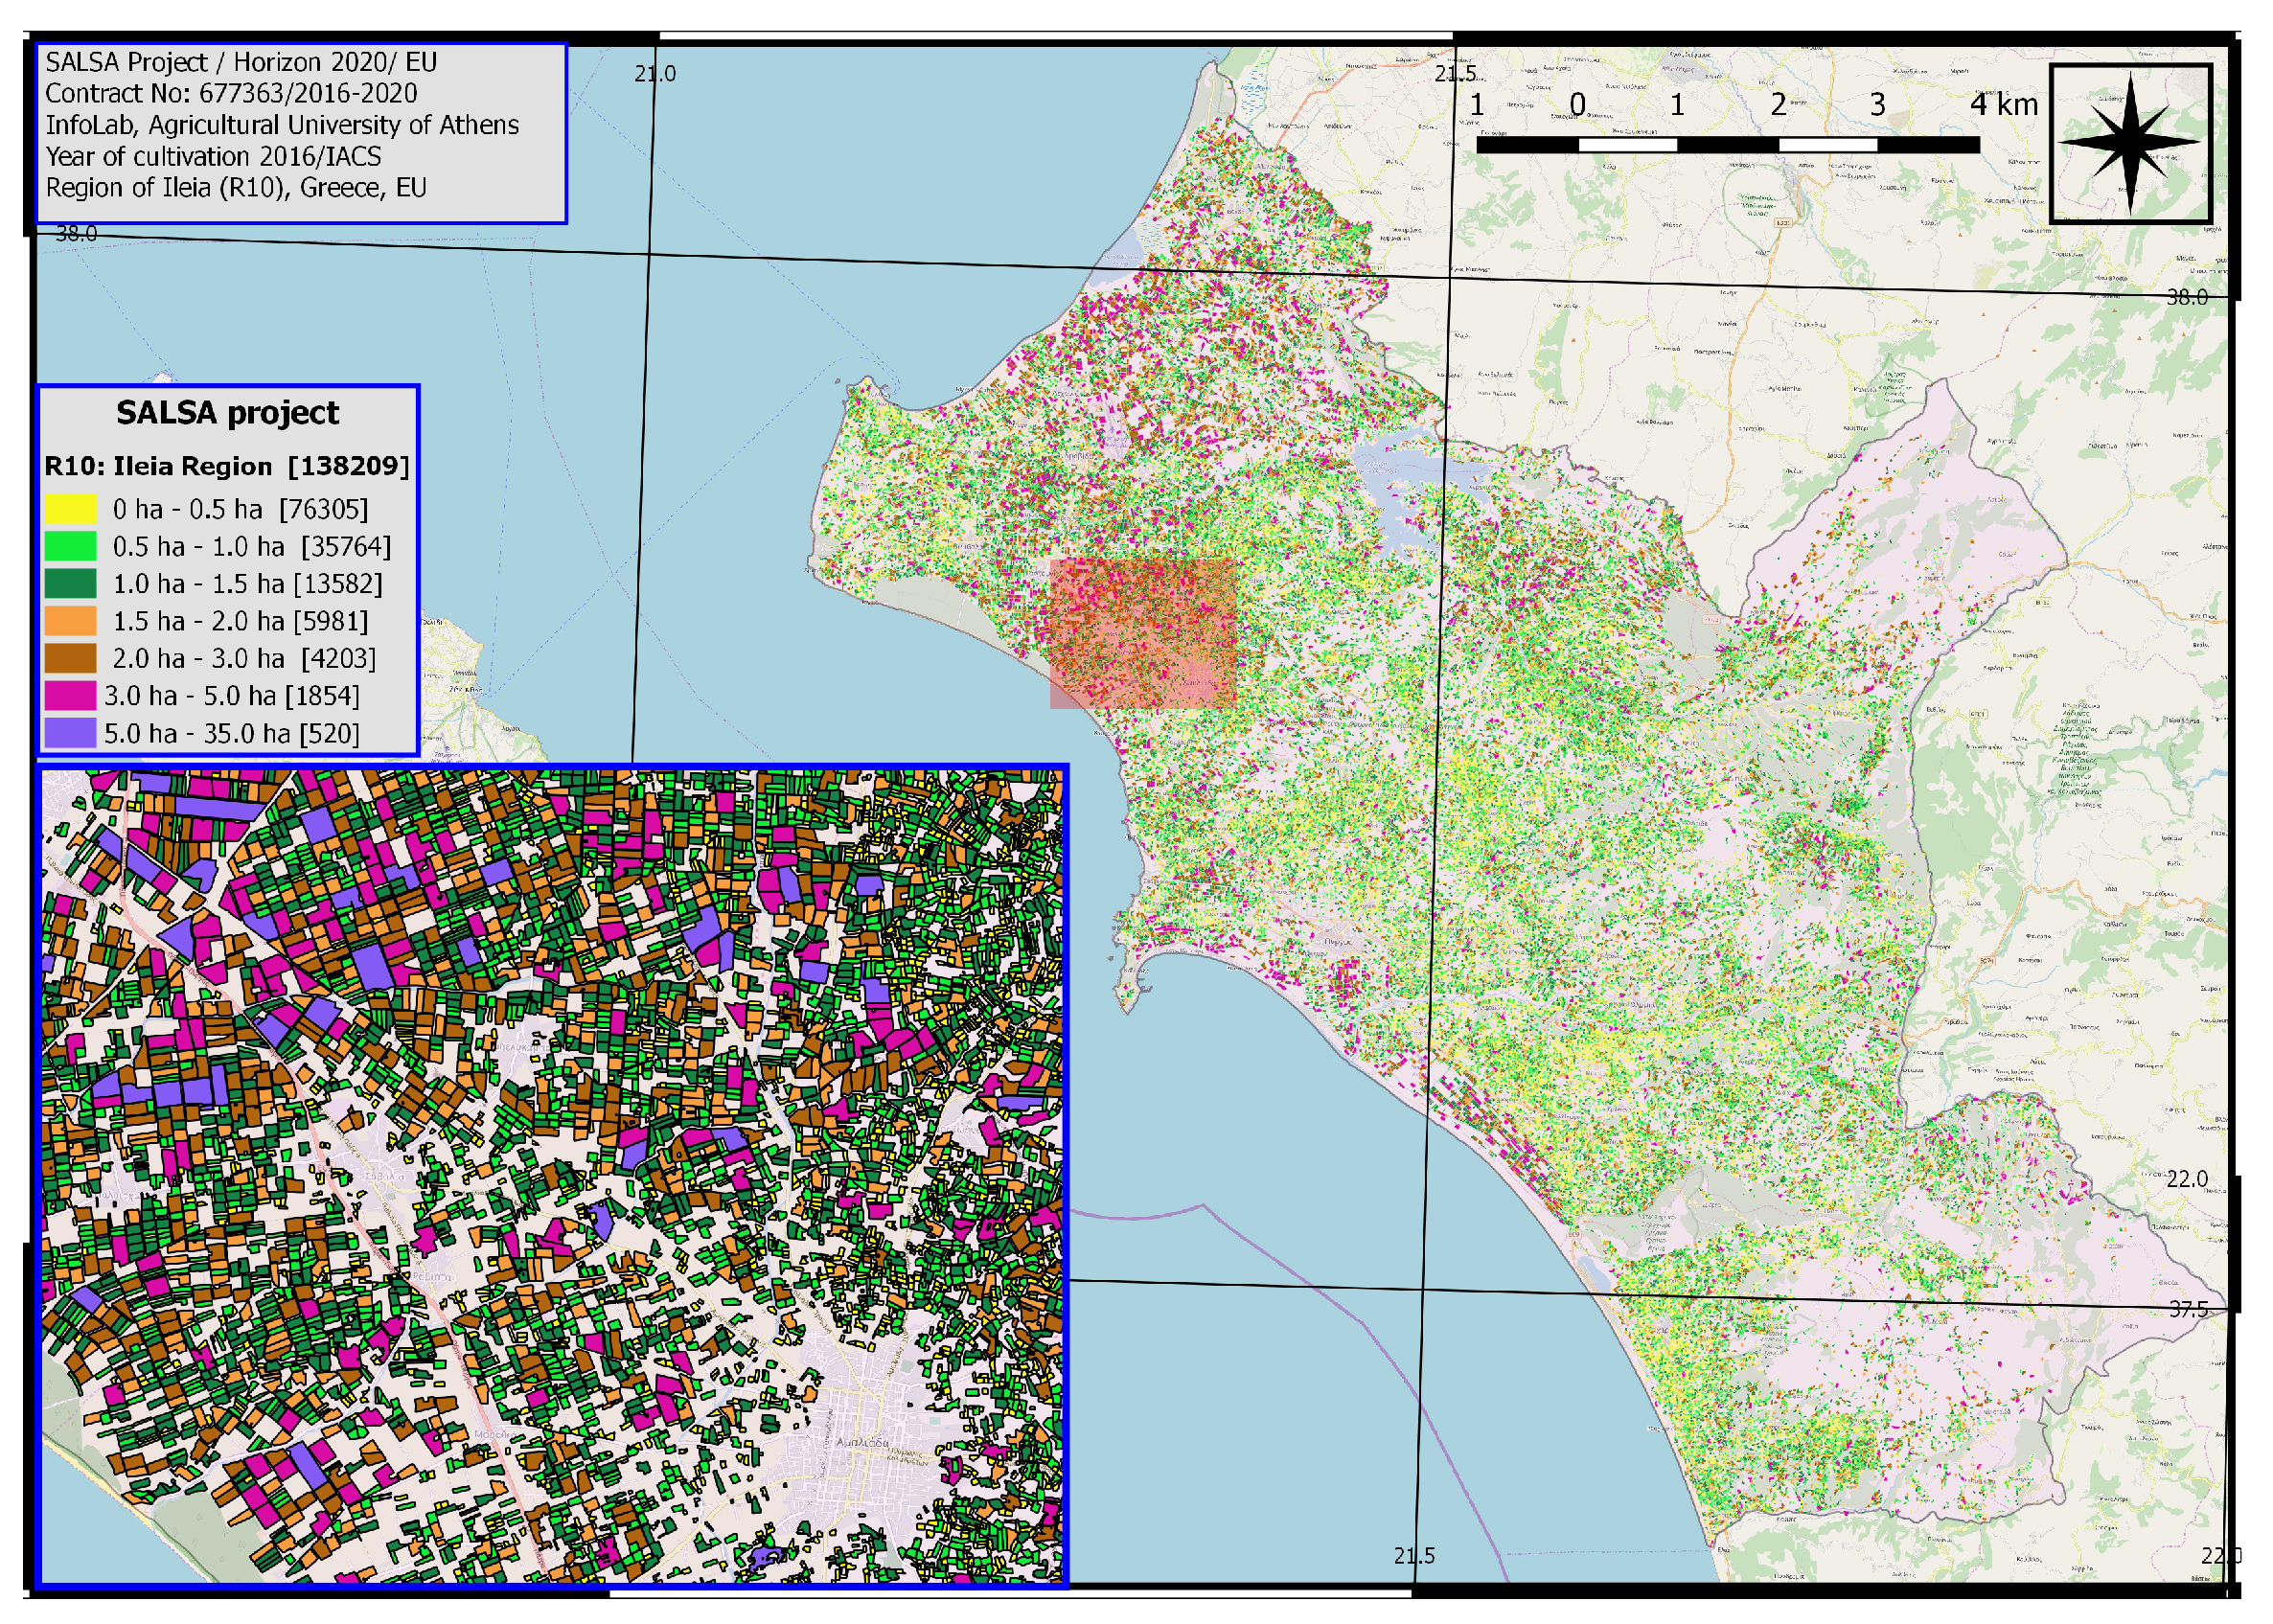Image resolution: width=2273 pixels, height=1624 pixels.
Task: Click the magenta 3.0 - 5.0 ha swatch
Action: click(x=70, y=695)
